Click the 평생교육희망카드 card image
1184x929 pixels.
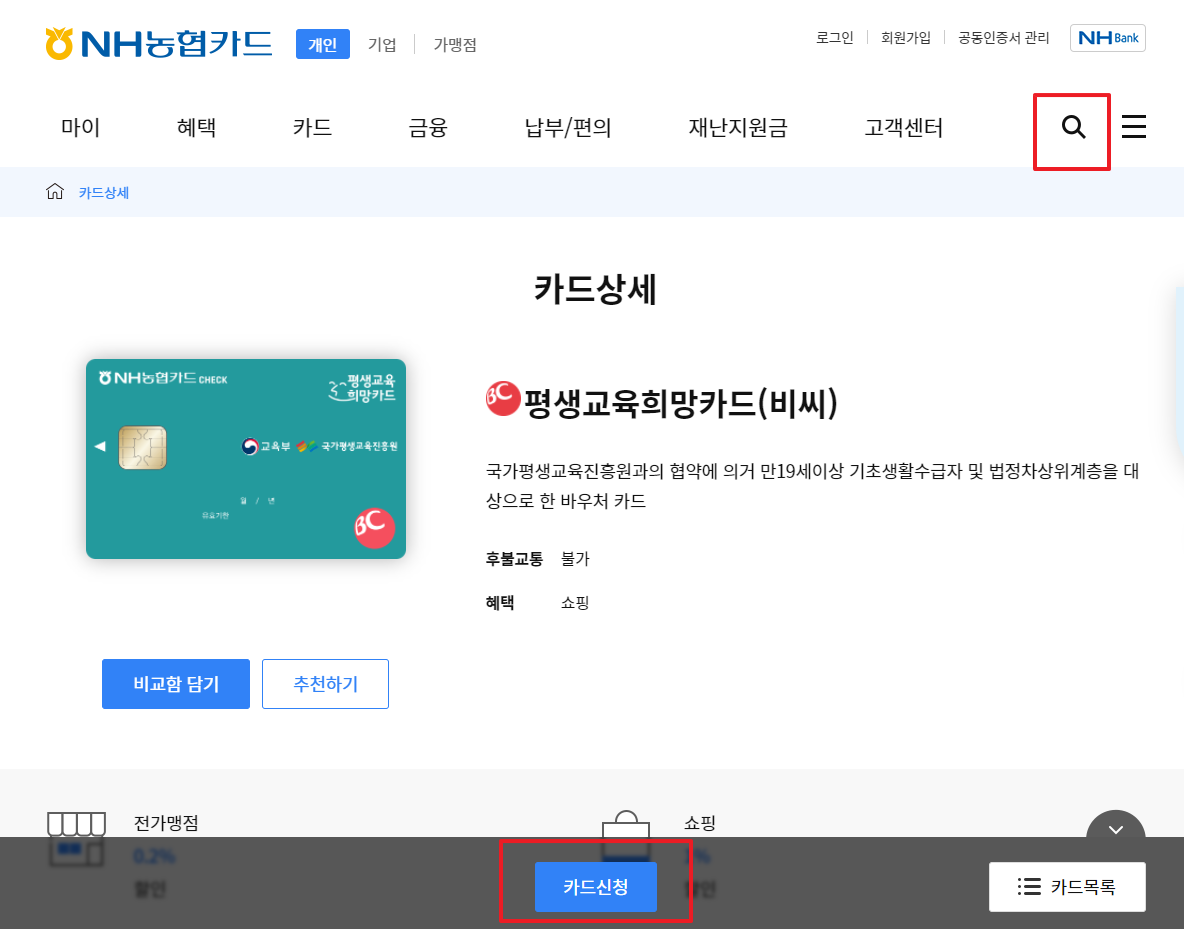click(x=246, y=459)
